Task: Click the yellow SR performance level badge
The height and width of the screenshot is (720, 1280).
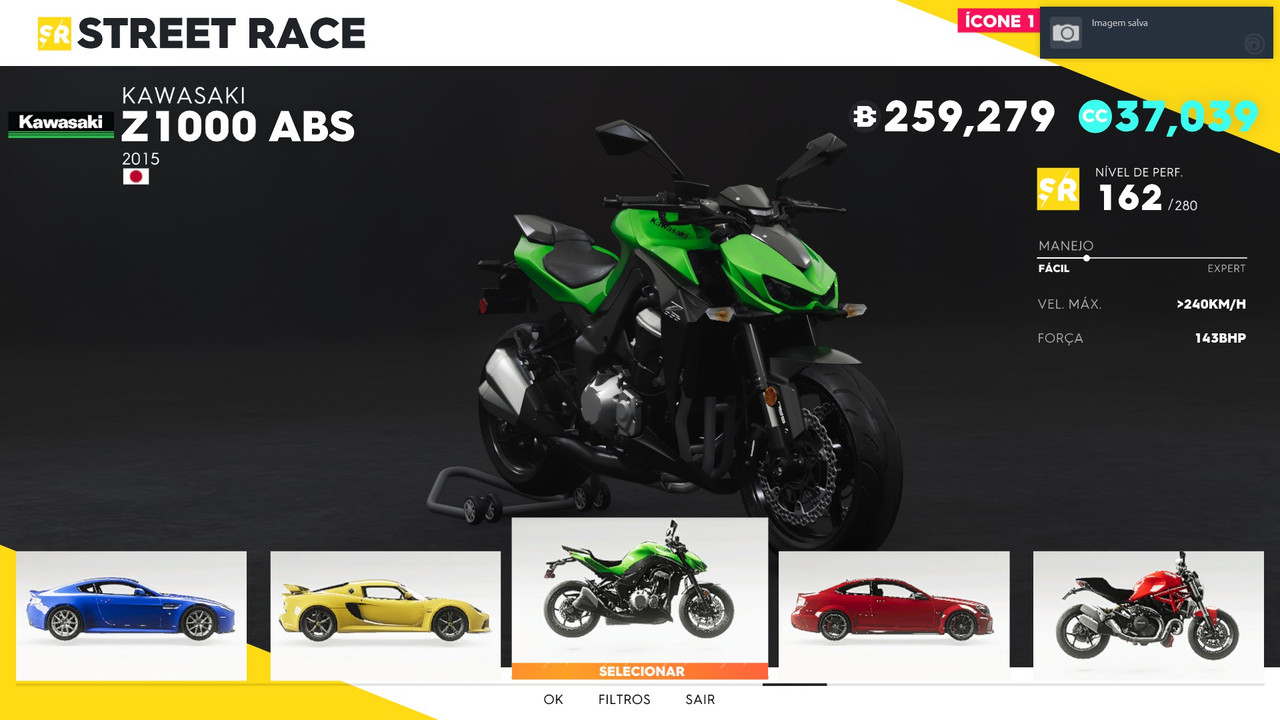Action: (1058, 189)
